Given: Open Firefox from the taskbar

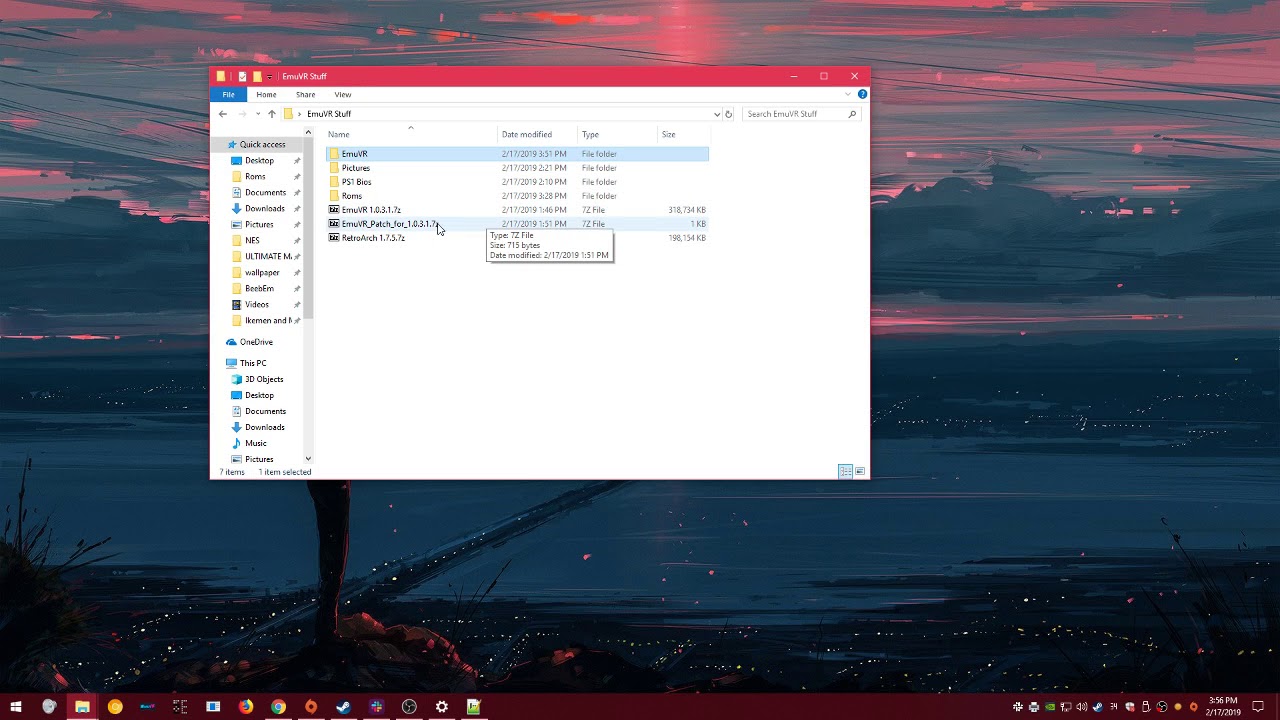Looking at the screenshot, I should [246, 707].
